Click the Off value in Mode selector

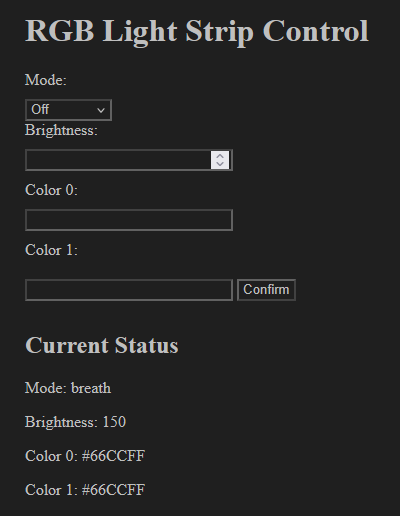pyautogui.click(x=40, y=109)
